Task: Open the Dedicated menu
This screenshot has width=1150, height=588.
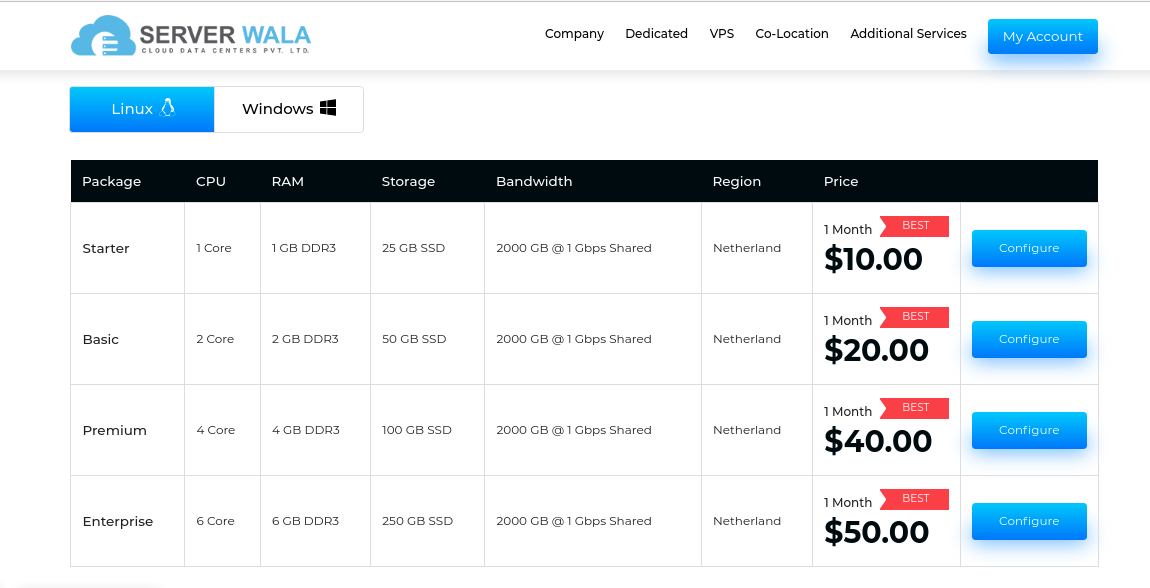Action: click(656, 34)
